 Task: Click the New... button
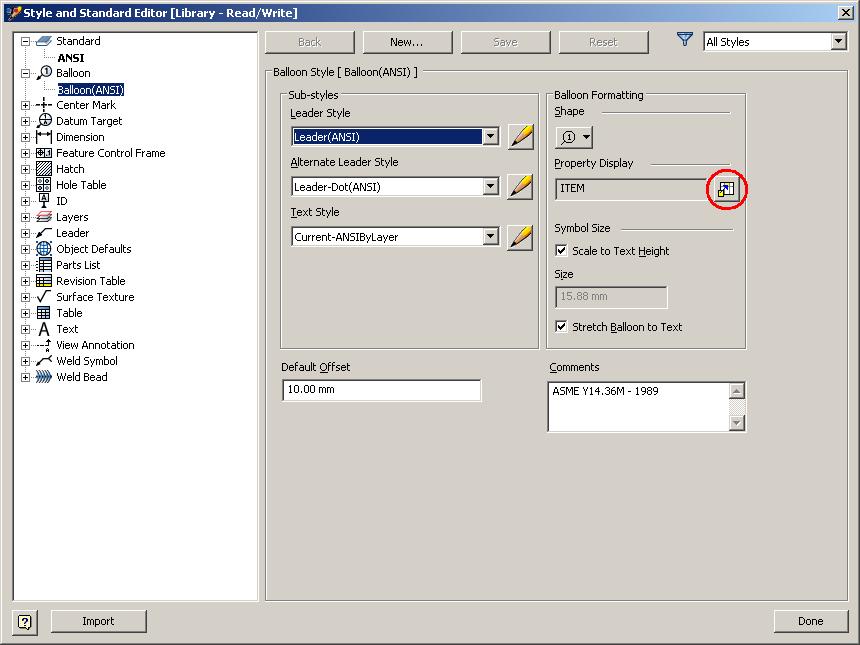pos(407,42)
